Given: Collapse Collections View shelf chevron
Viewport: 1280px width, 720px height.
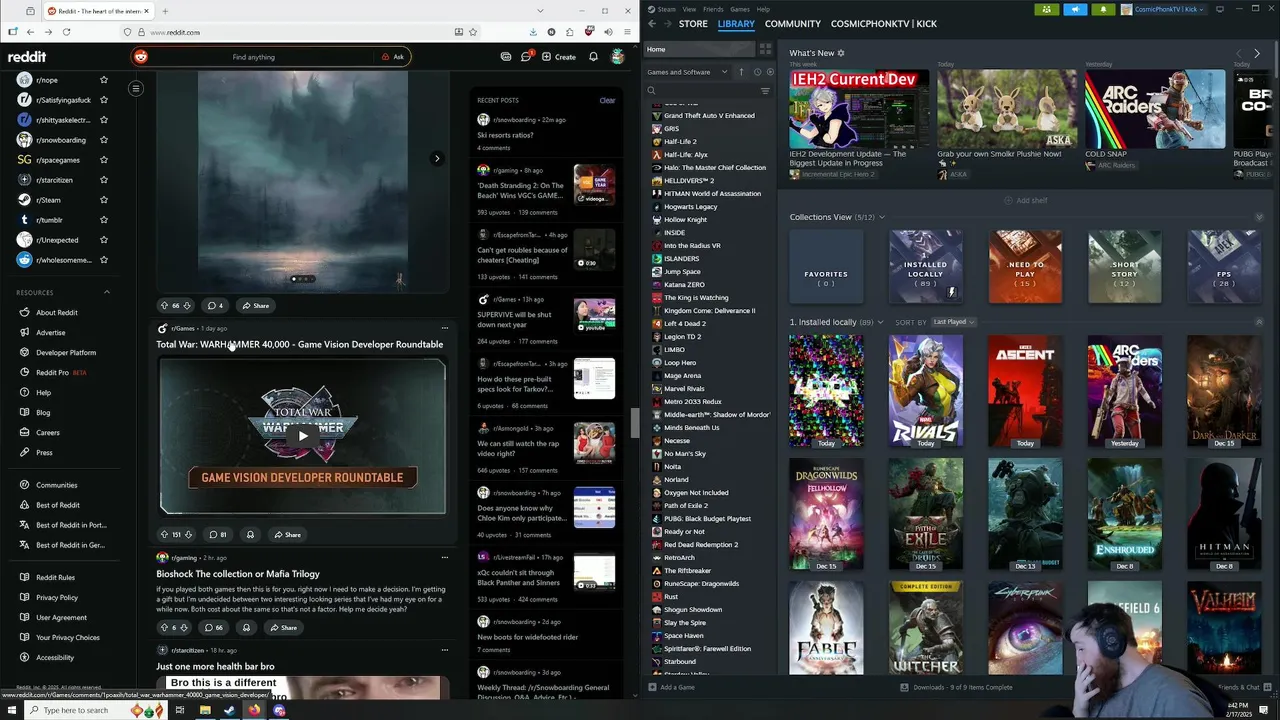Looking at the screenshot, I should (1259, 217).
